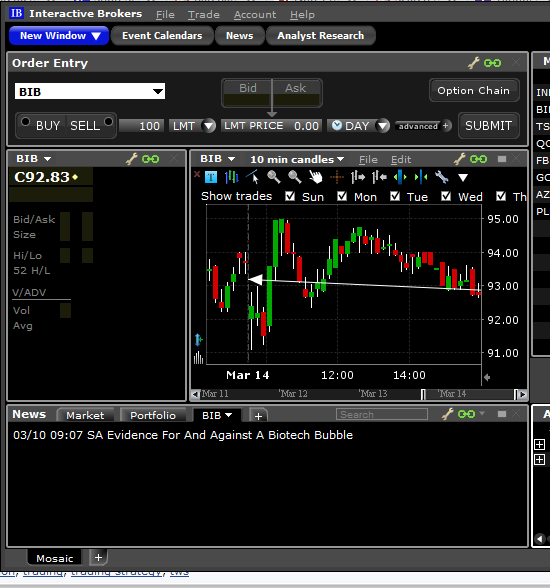The image size is (550, 588).
Task: Open BIB quote panel wrench settings
Action: 131,159
